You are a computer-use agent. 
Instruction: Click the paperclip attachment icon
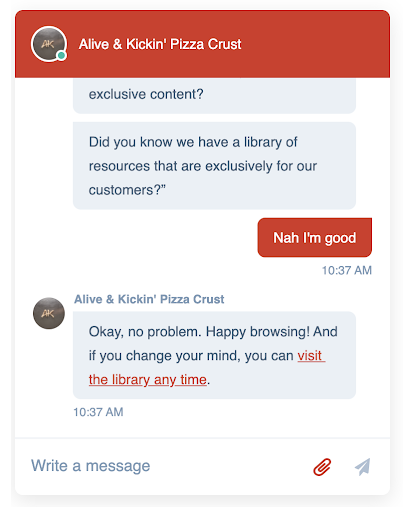322,467
